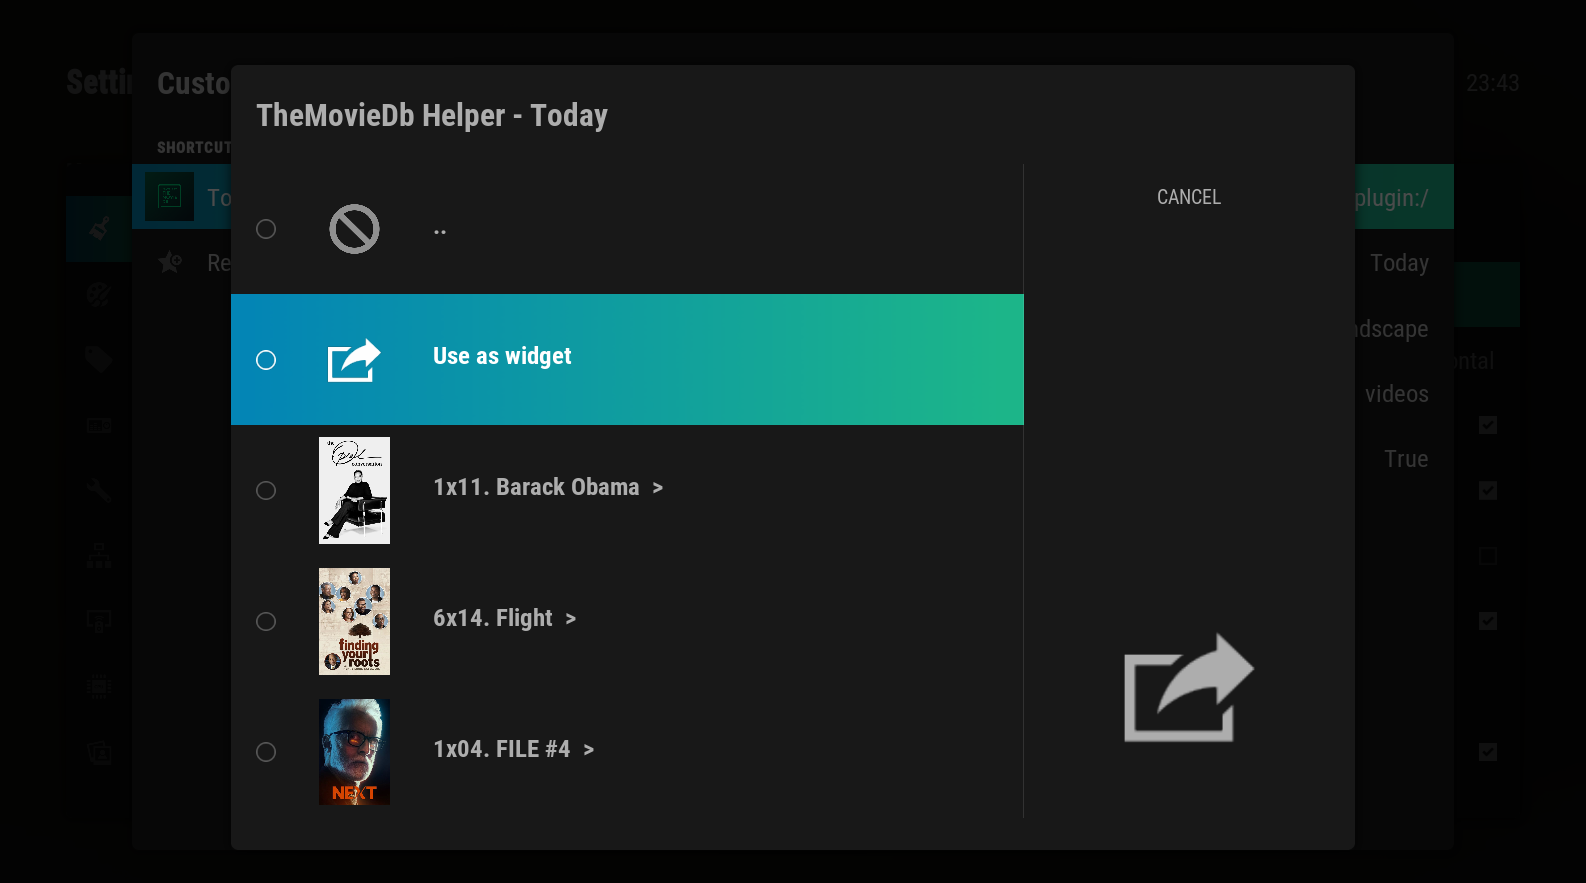Click the large share arrow preview icon below Cancel
This screenshot has height=883, width=1586.
click(x=1188, y=688)
